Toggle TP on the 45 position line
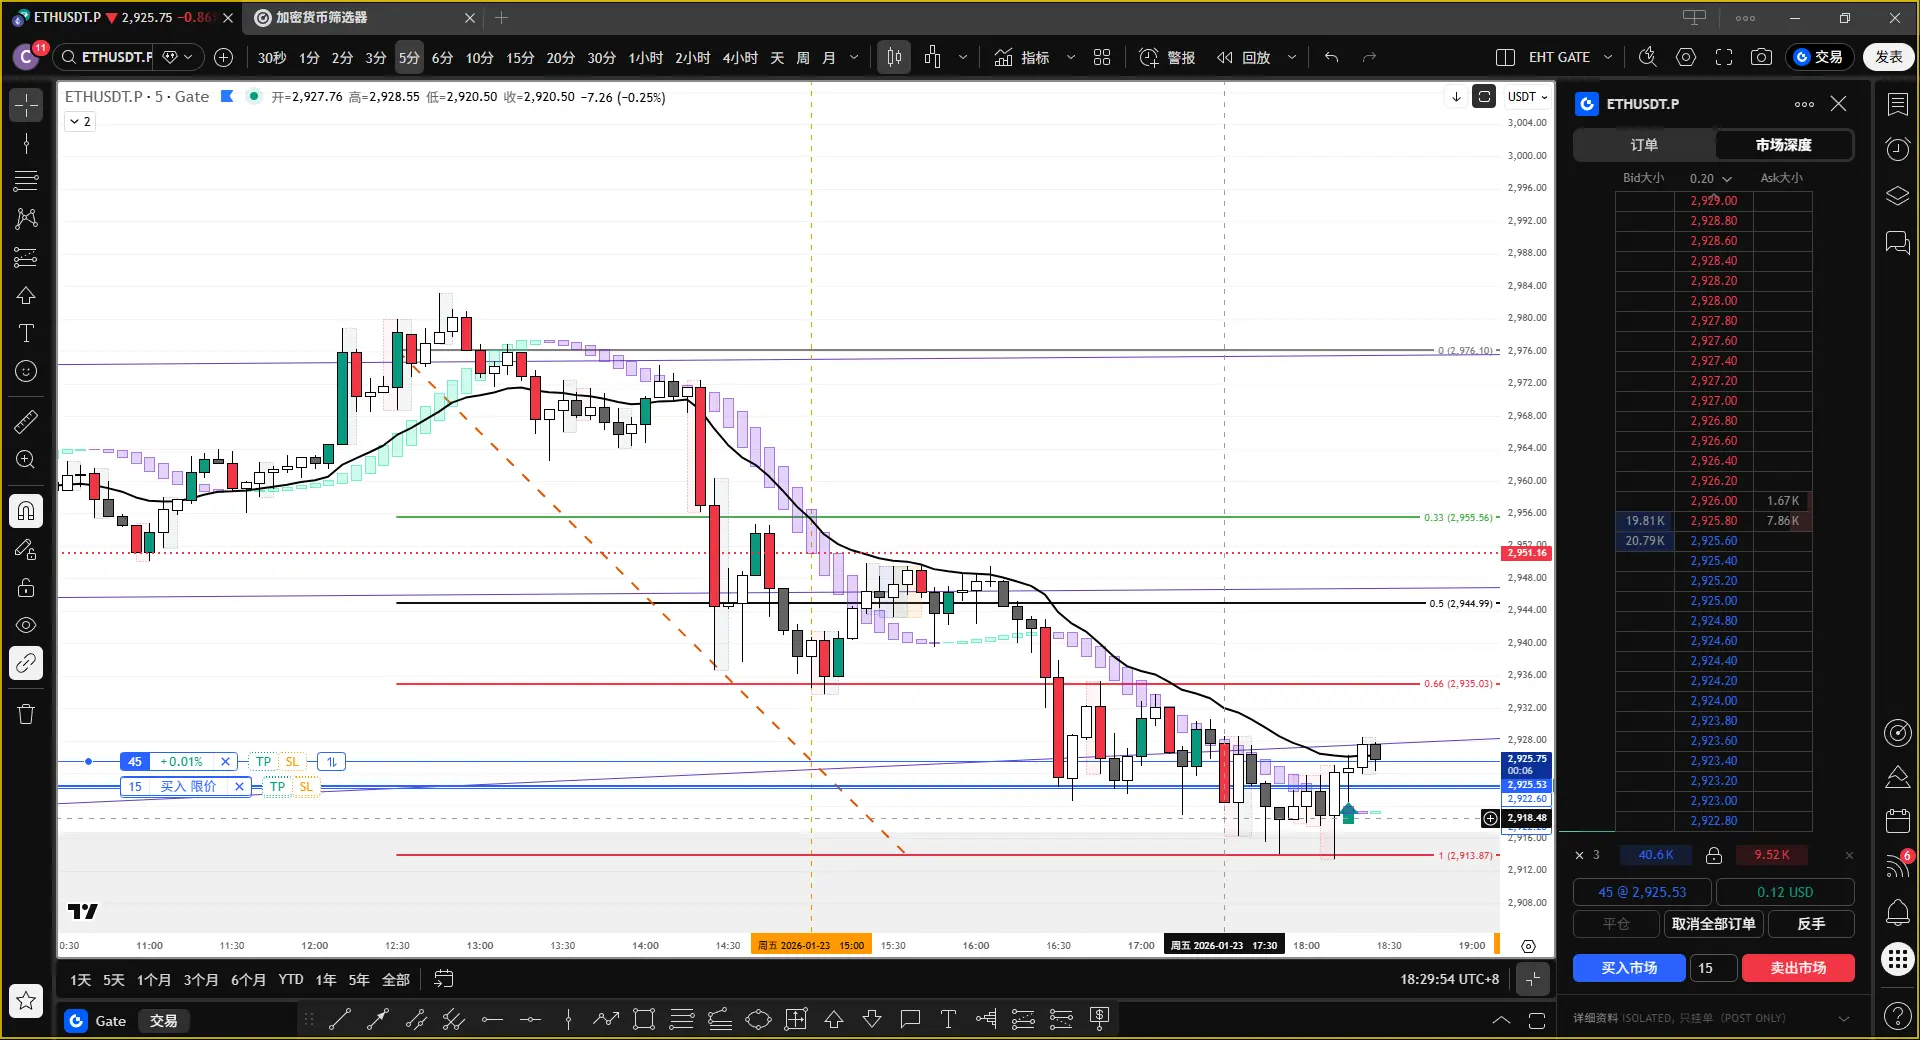 tap(264, 762)
